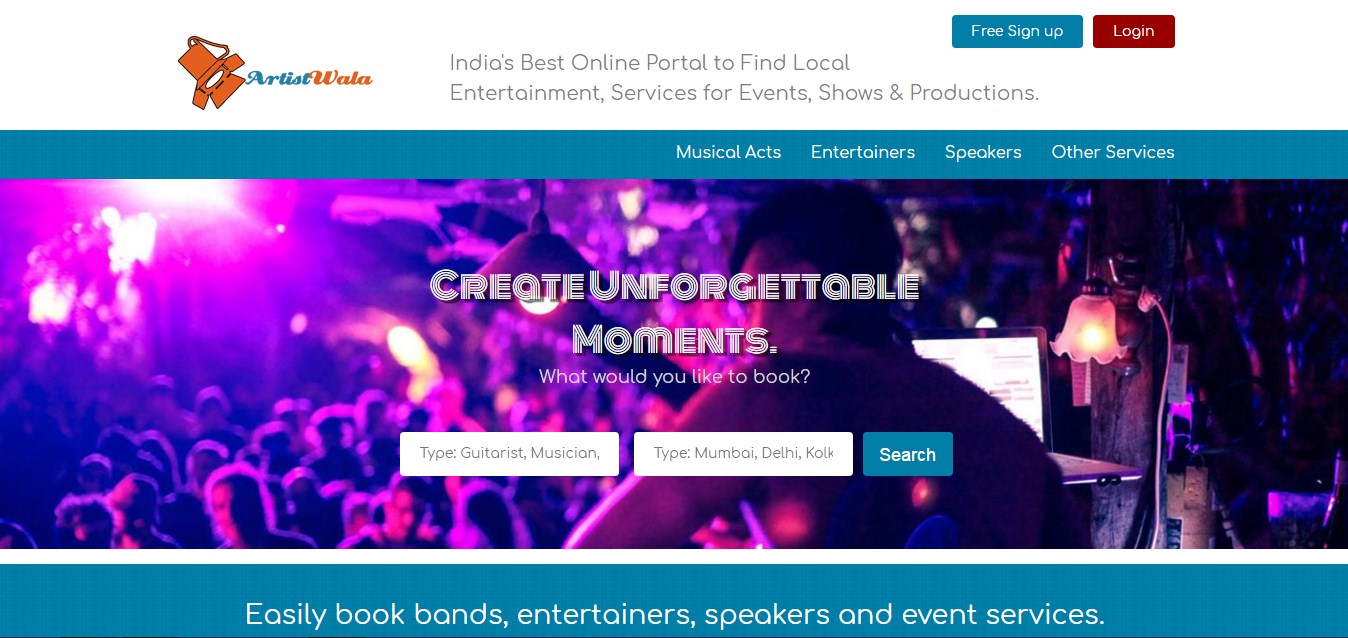Select the Speakers menu item
The image size is (1348, 638).
[x=983, y=152]
